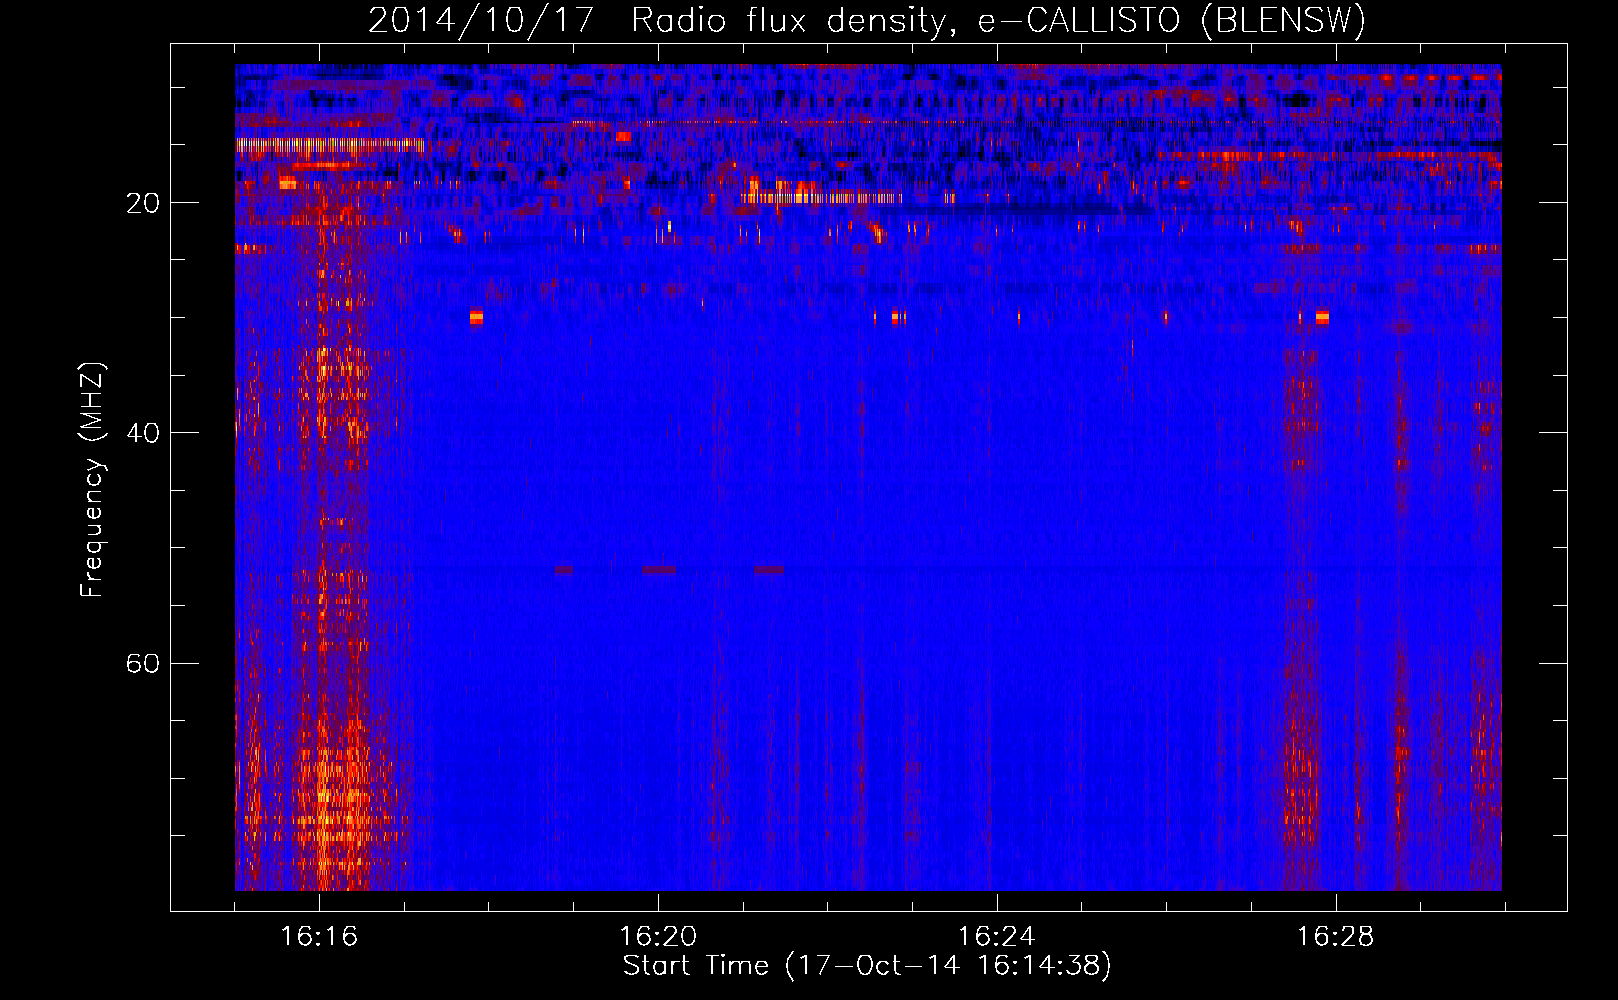This screenshot has height=1000, width=1618.
Task: Click the "Frequency (MHZ)" axis label
Action: click(92, 480)
